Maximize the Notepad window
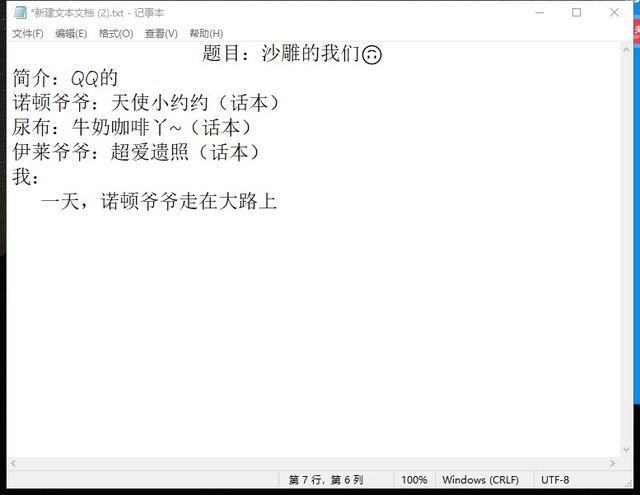640x495 pixels. [x=576, y=12]
